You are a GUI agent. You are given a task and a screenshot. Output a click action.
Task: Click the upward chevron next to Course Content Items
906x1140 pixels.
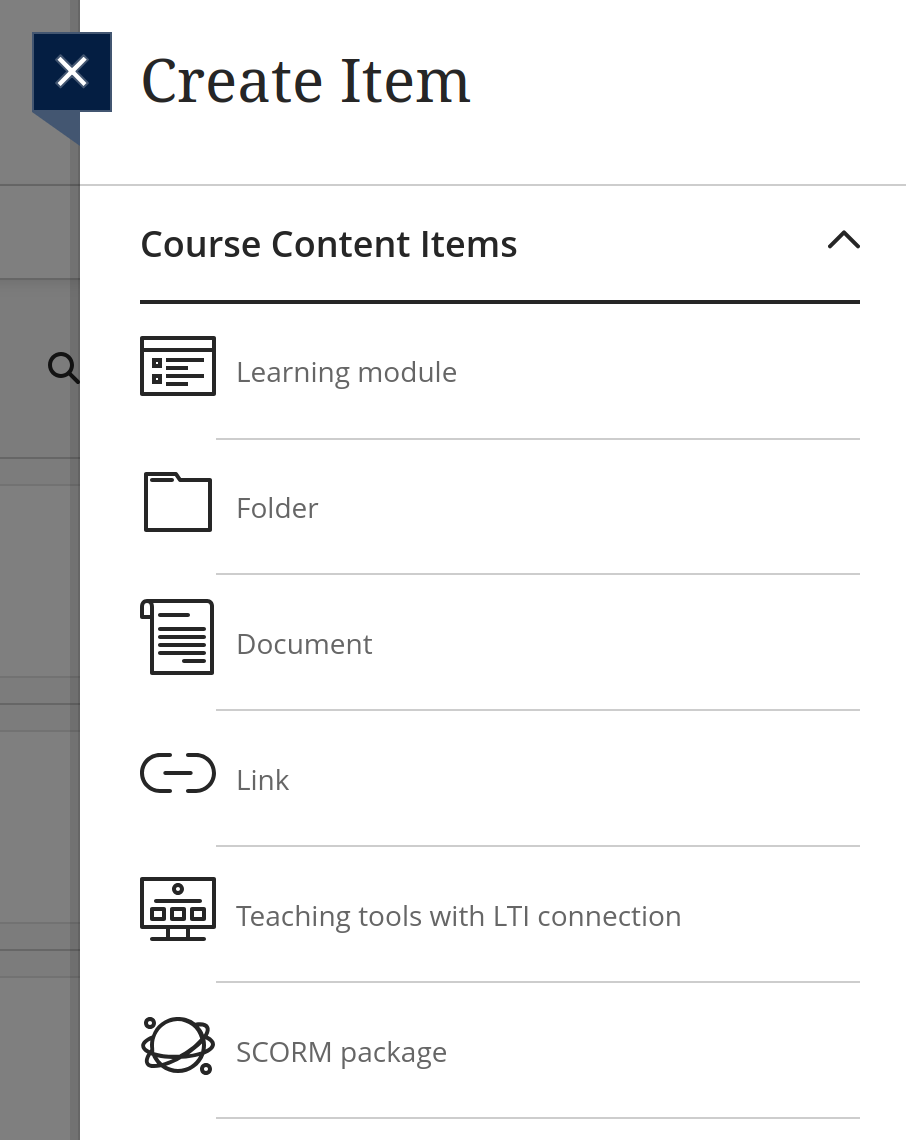pos(844,241)
